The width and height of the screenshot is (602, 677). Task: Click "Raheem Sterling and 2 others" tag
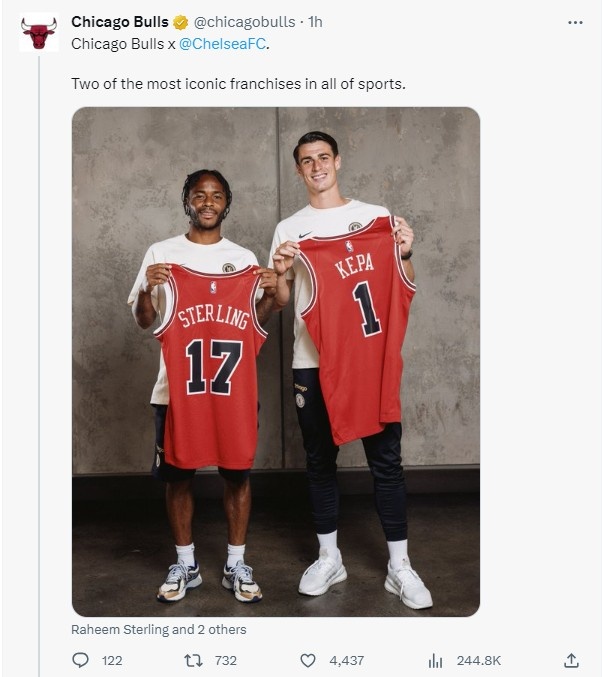pyautogui.click(x=158, y=630)
